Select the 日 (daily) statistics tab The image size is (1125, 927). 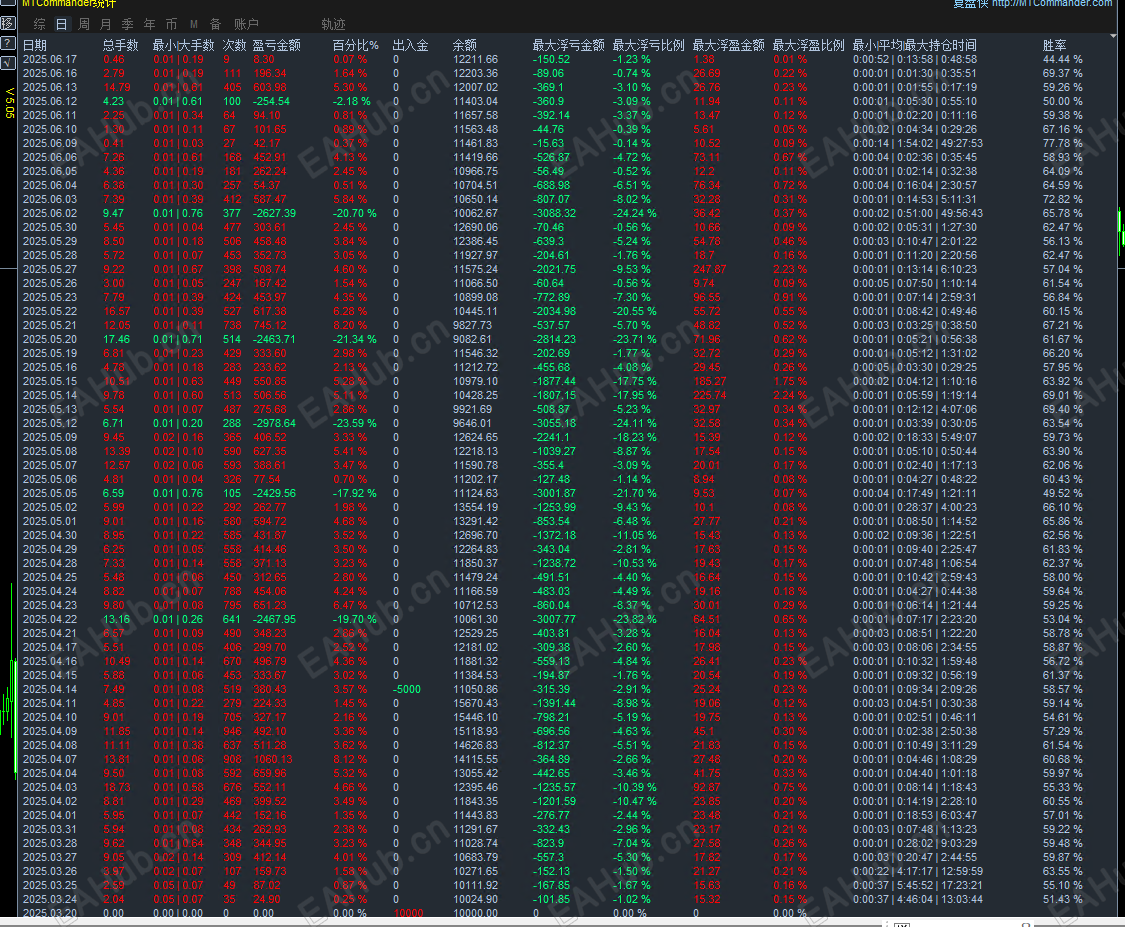[62, 24]
